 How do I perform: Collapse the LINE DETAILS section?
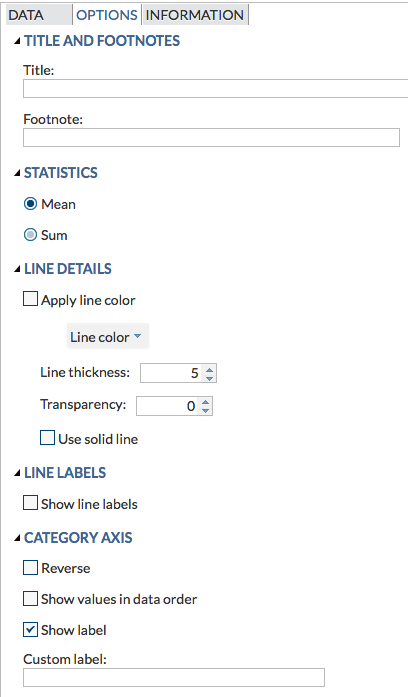point(17,269)
